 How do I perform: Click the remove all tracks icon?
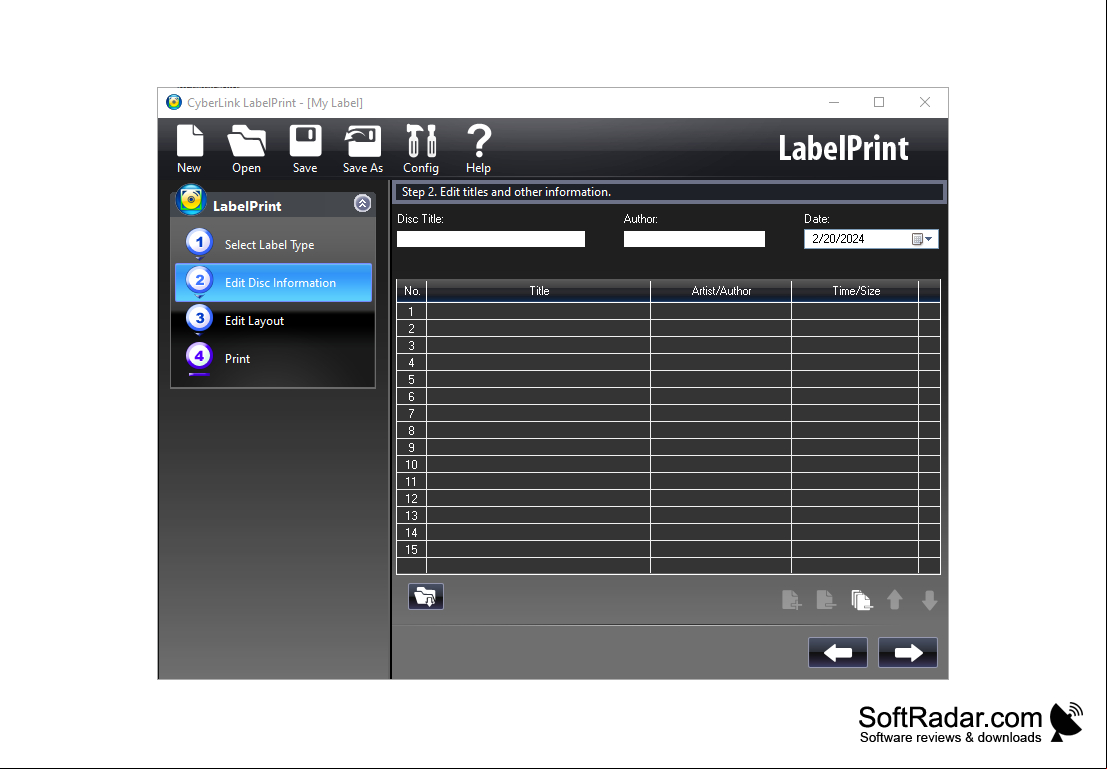[861, 600]
